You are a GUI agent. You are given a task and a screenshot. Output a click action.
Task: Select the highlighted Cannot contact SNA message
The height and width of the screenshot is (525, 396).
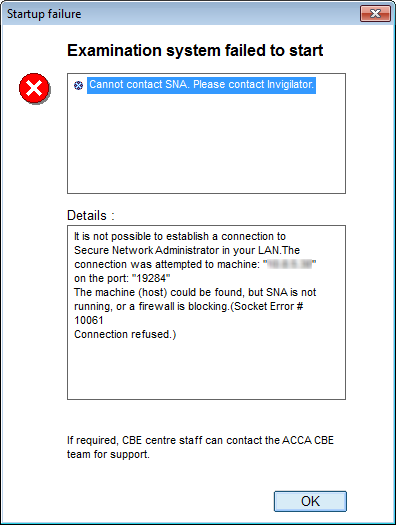[201, 85]
